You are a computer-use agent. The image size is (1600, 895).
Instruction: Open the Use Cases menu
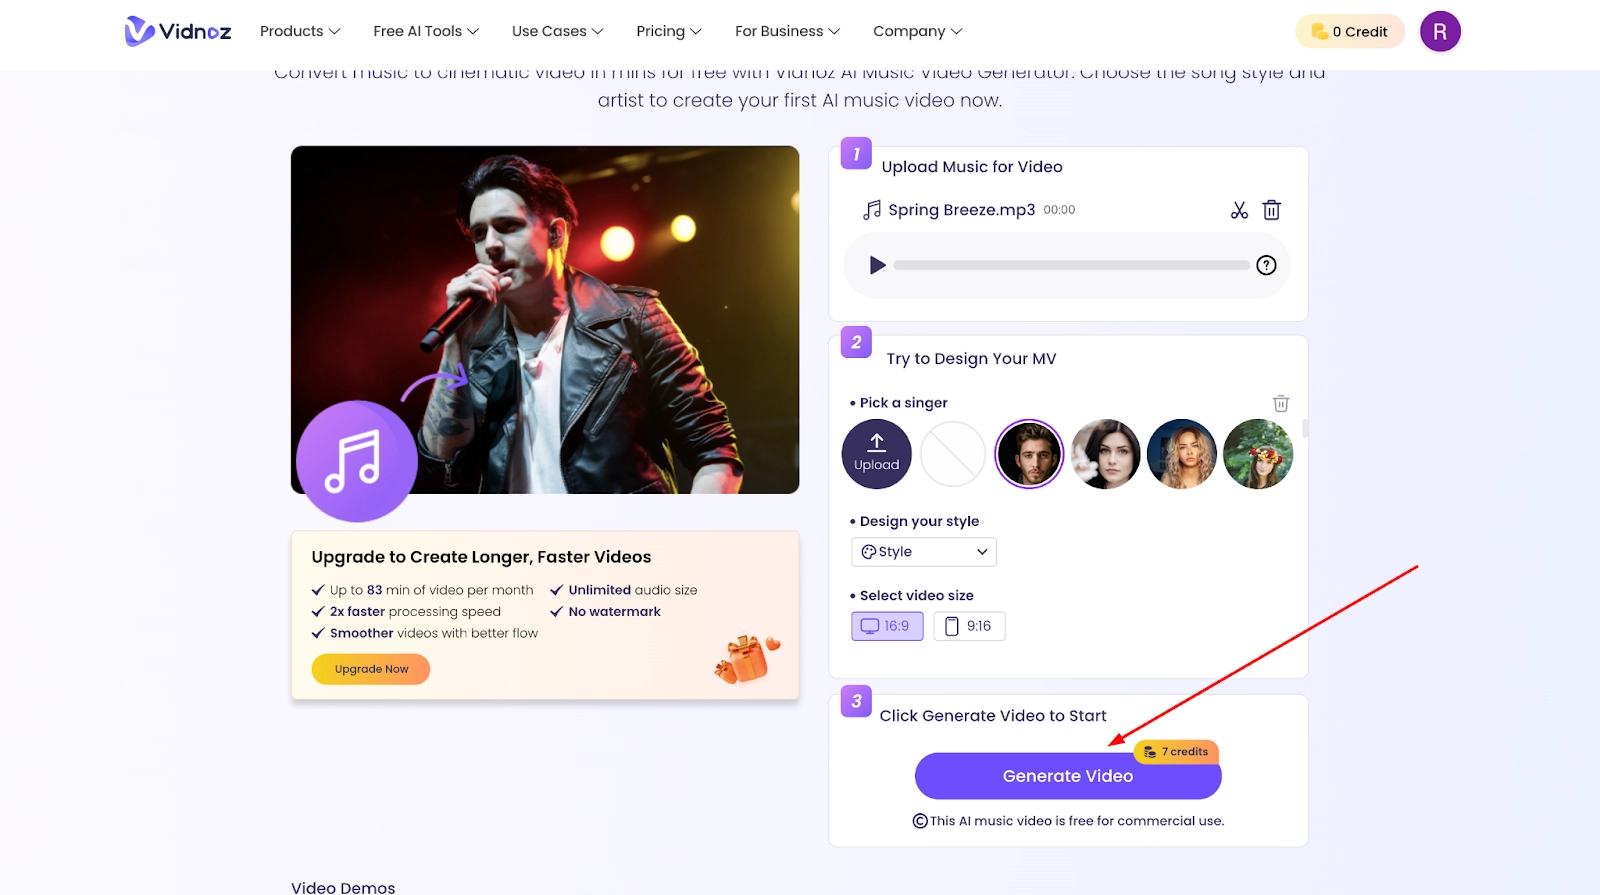[x=557, y=32]
